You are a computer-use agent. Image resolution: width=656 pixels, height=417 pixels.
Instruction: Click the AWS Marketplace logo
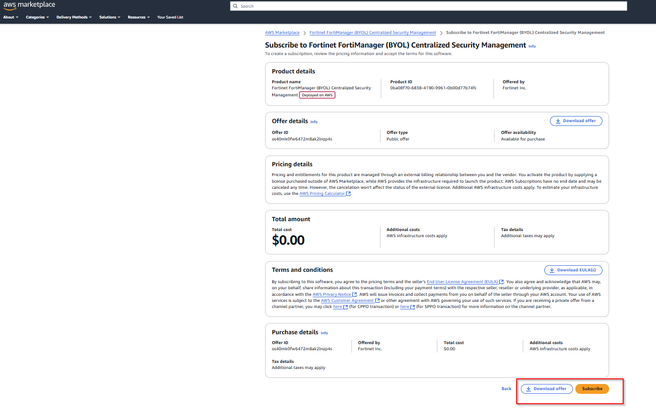point(29,5)
